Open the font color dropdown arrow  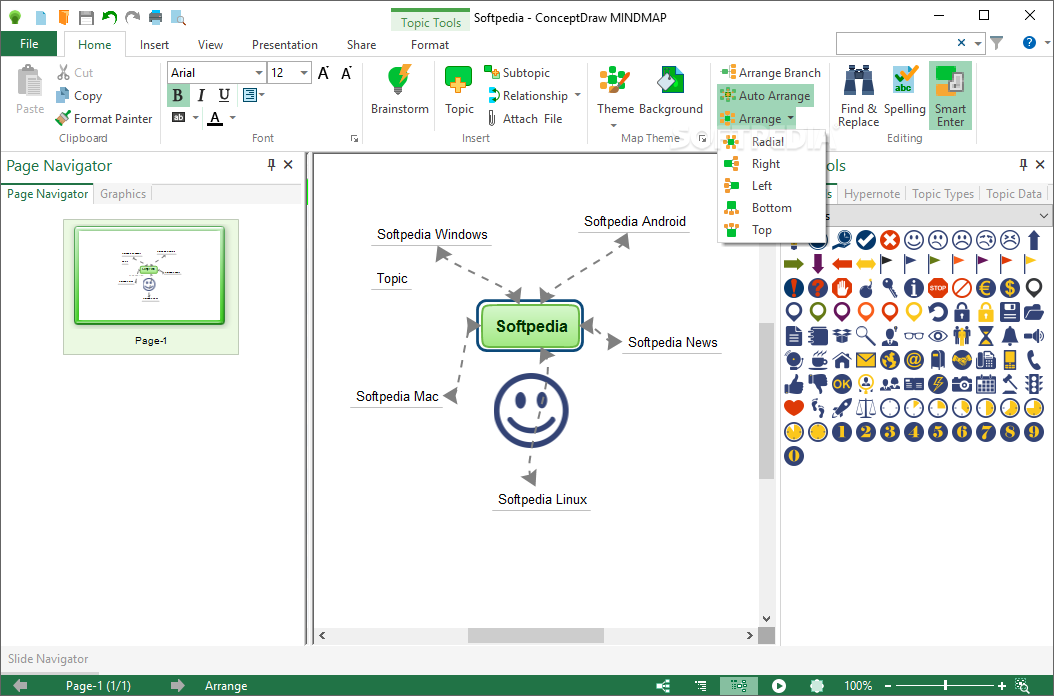point(233,118)
